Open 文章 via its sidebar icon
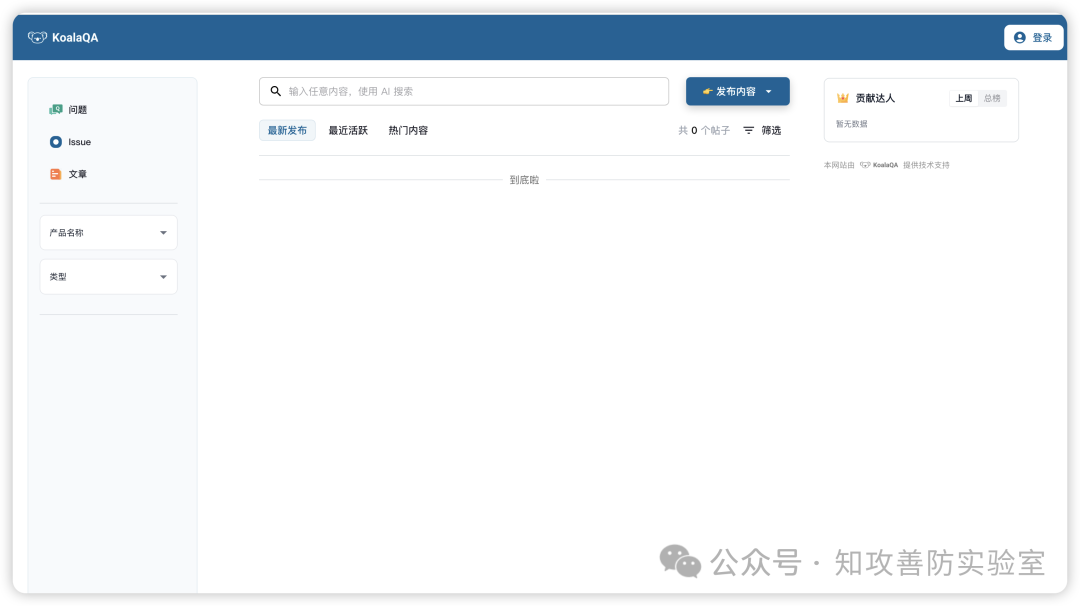Screen dimensions: 1080x606 tap(56, 173)
